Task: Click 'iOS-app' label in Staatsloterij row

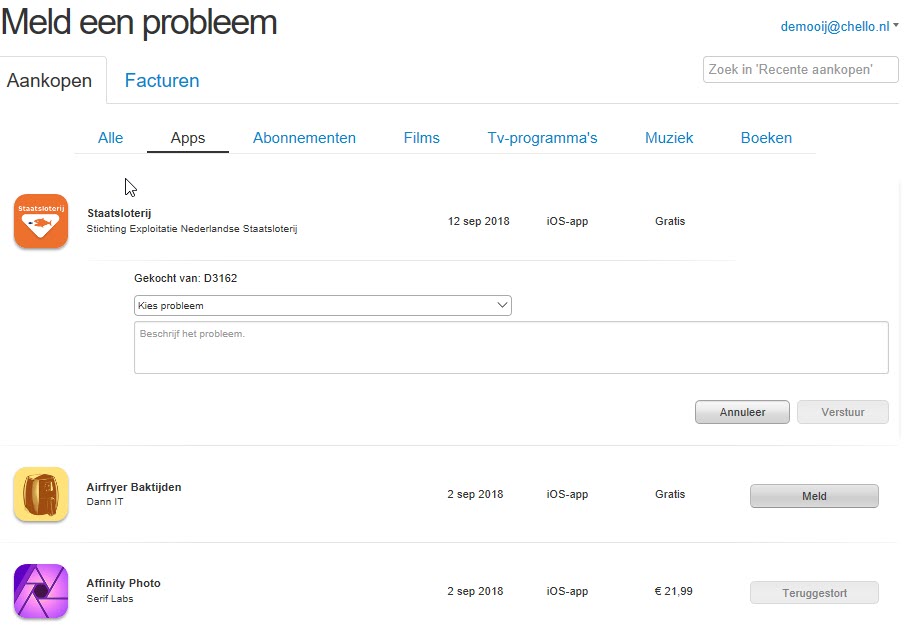Action: pos(567,221)
